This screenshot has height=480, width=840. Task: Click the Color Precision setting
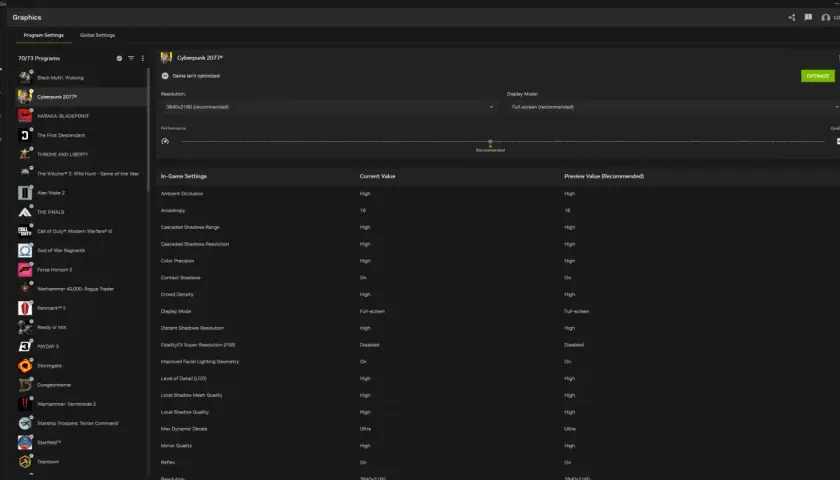(x=177, y=261)
